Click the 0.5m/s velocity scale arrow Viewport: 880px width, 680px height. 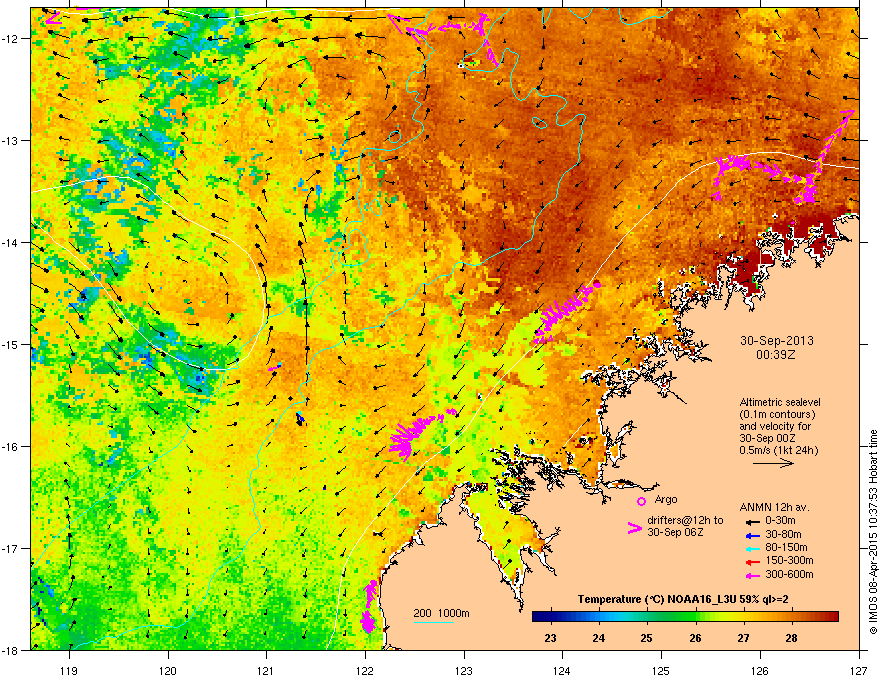[773, 463]
